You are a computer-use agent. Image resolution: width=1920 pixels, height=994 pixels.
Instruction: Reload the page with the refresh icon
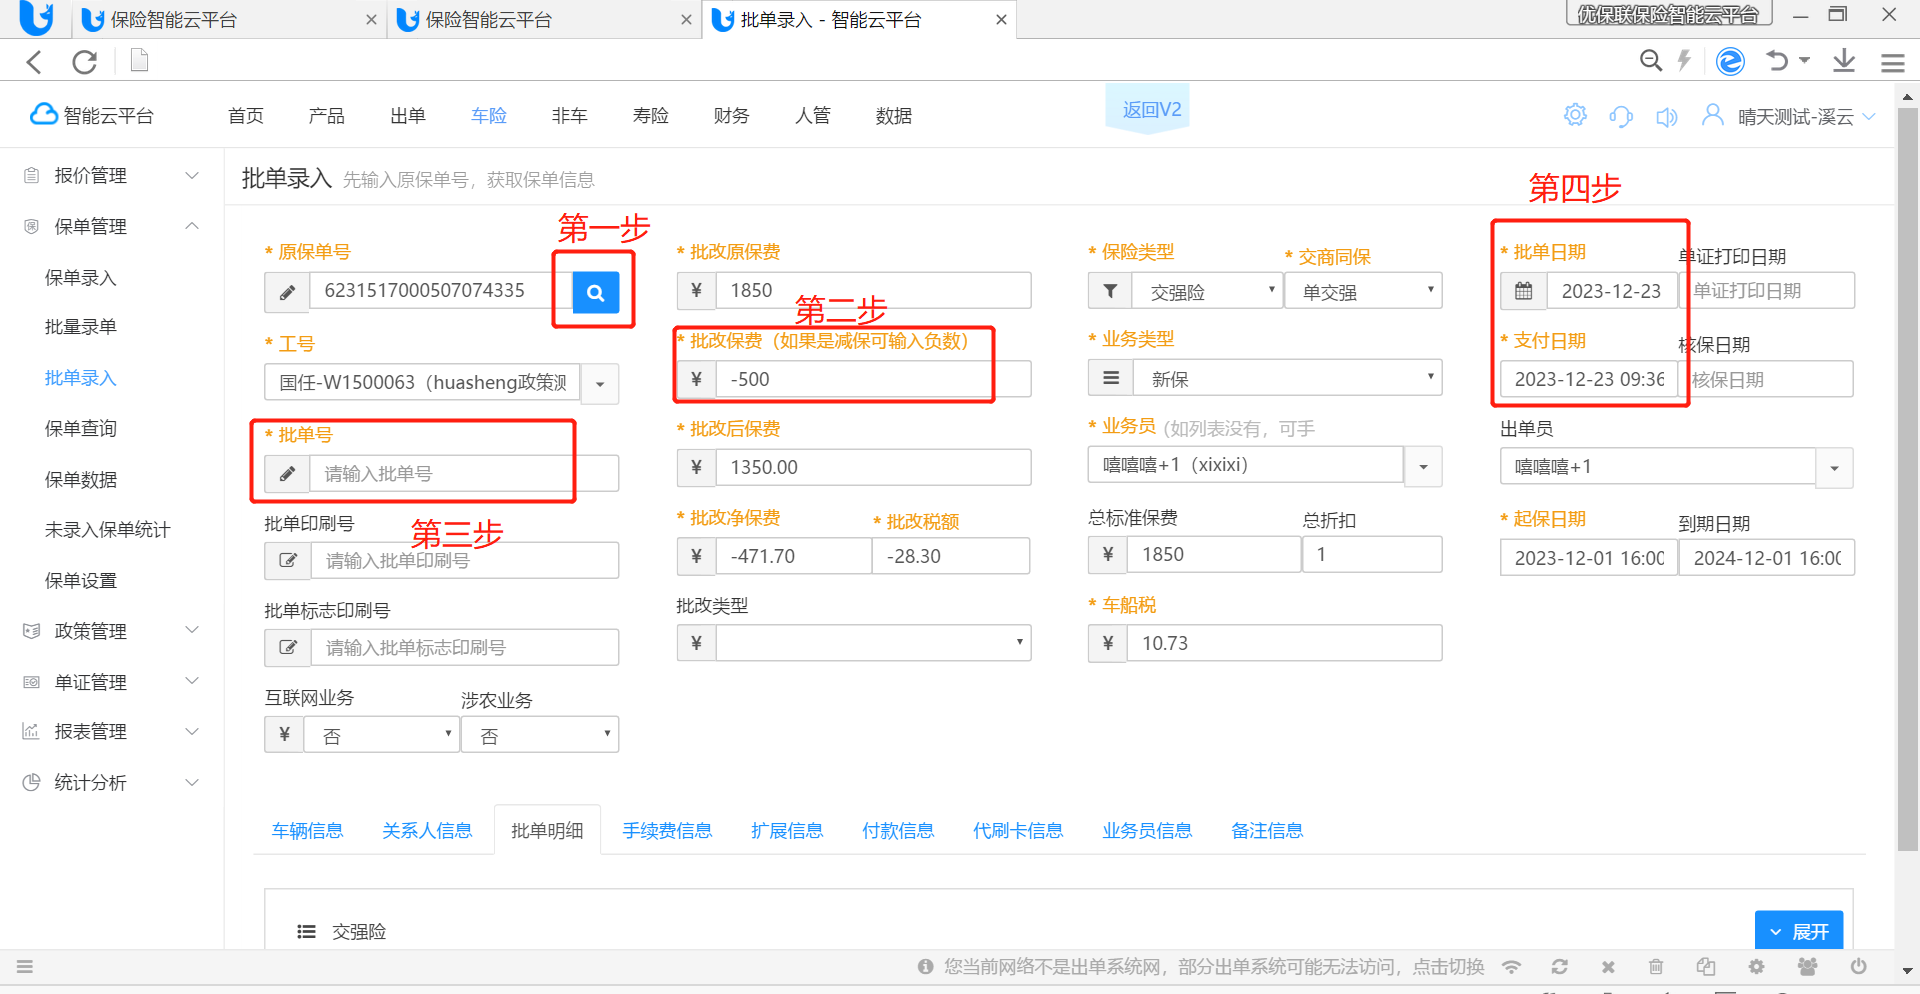point(85,62)
